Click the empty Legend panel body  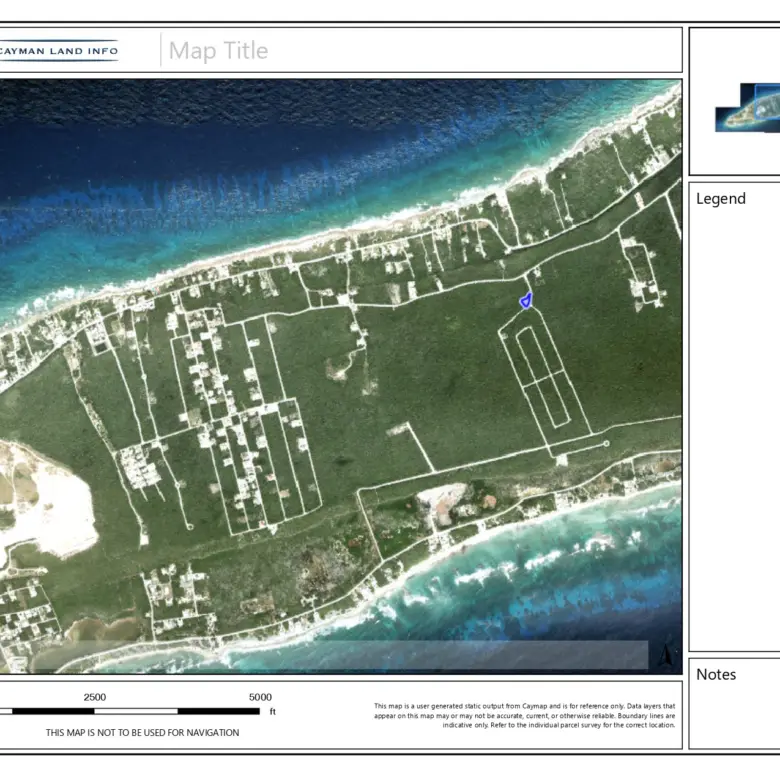[x=735, y=420]
